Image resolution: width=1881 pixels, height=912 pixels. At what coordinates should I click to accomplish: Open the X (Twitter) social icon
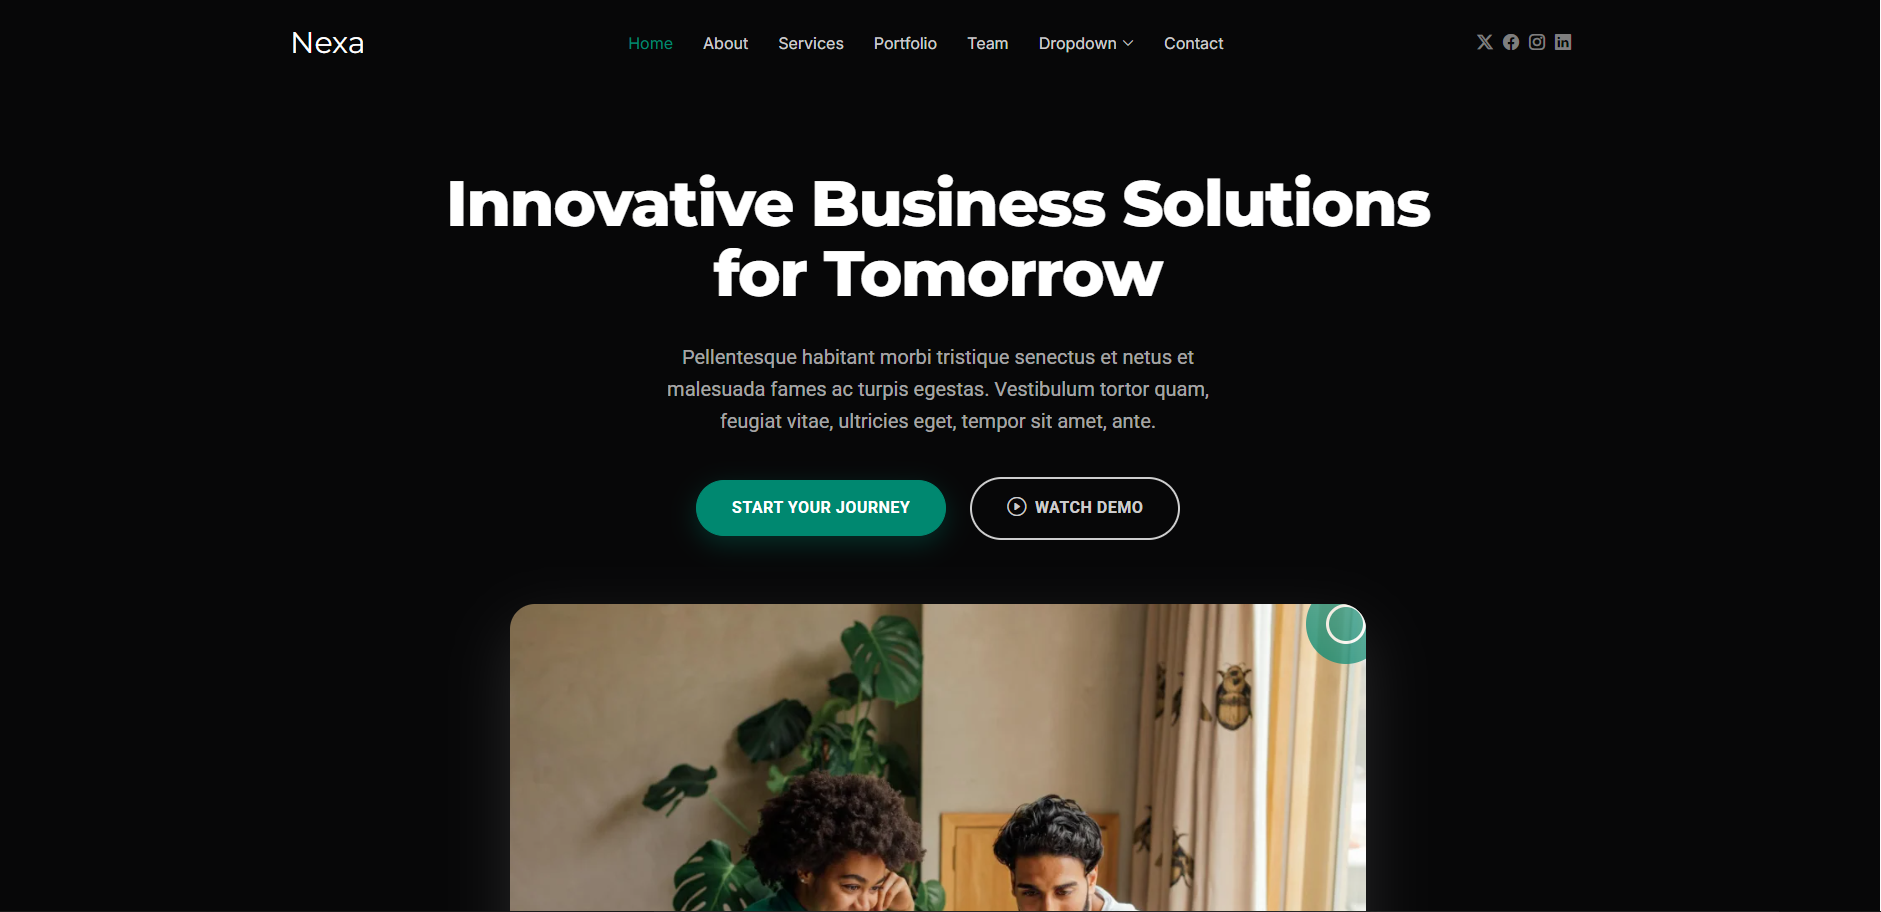click(1485, 42)
